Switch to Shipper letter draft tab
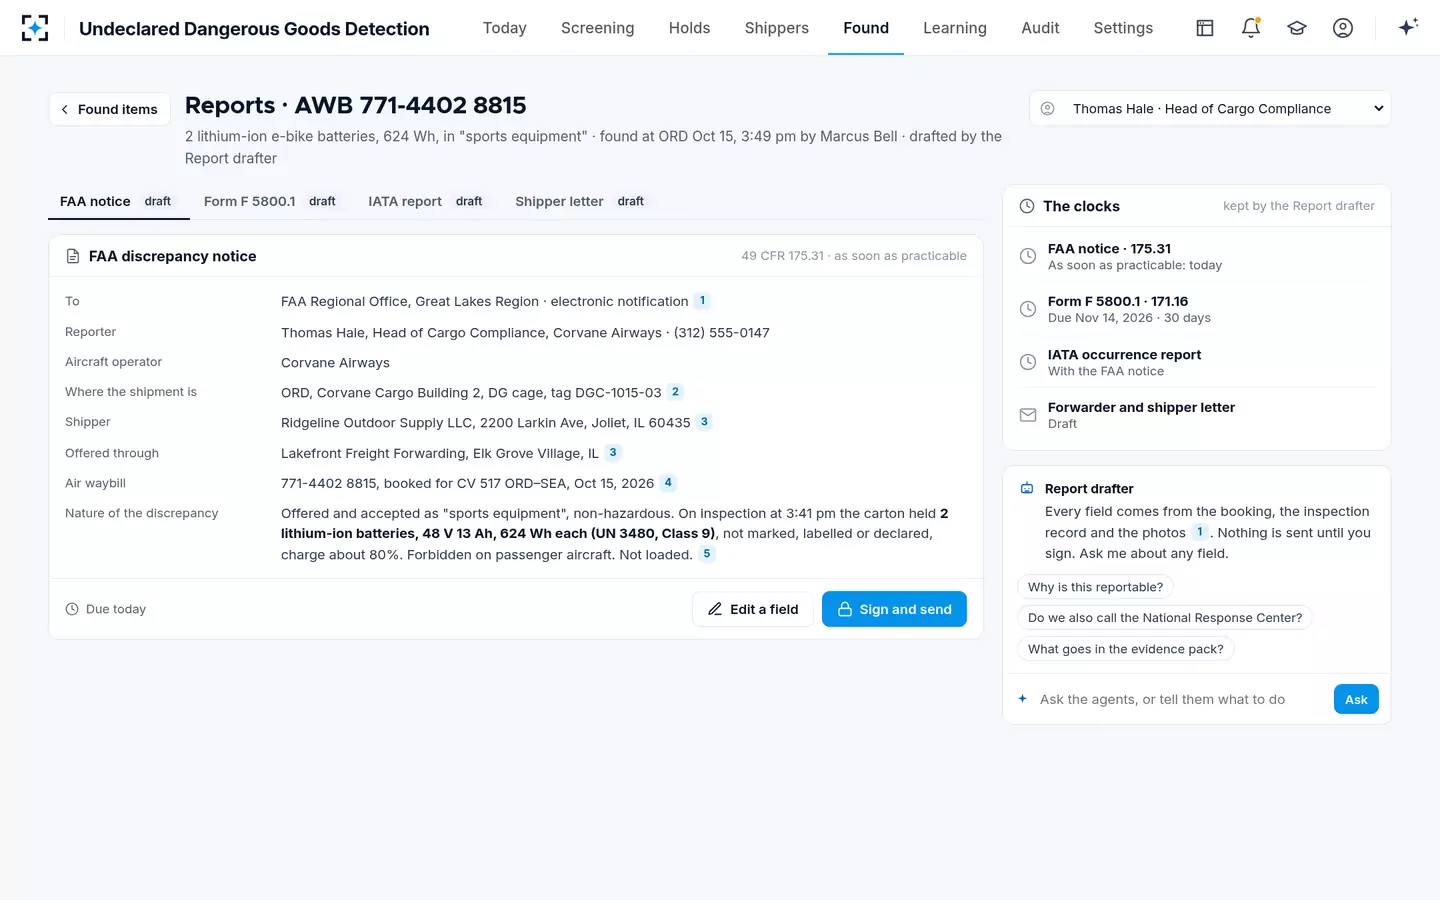This screenshot has height=900, width=1440. 579,201
